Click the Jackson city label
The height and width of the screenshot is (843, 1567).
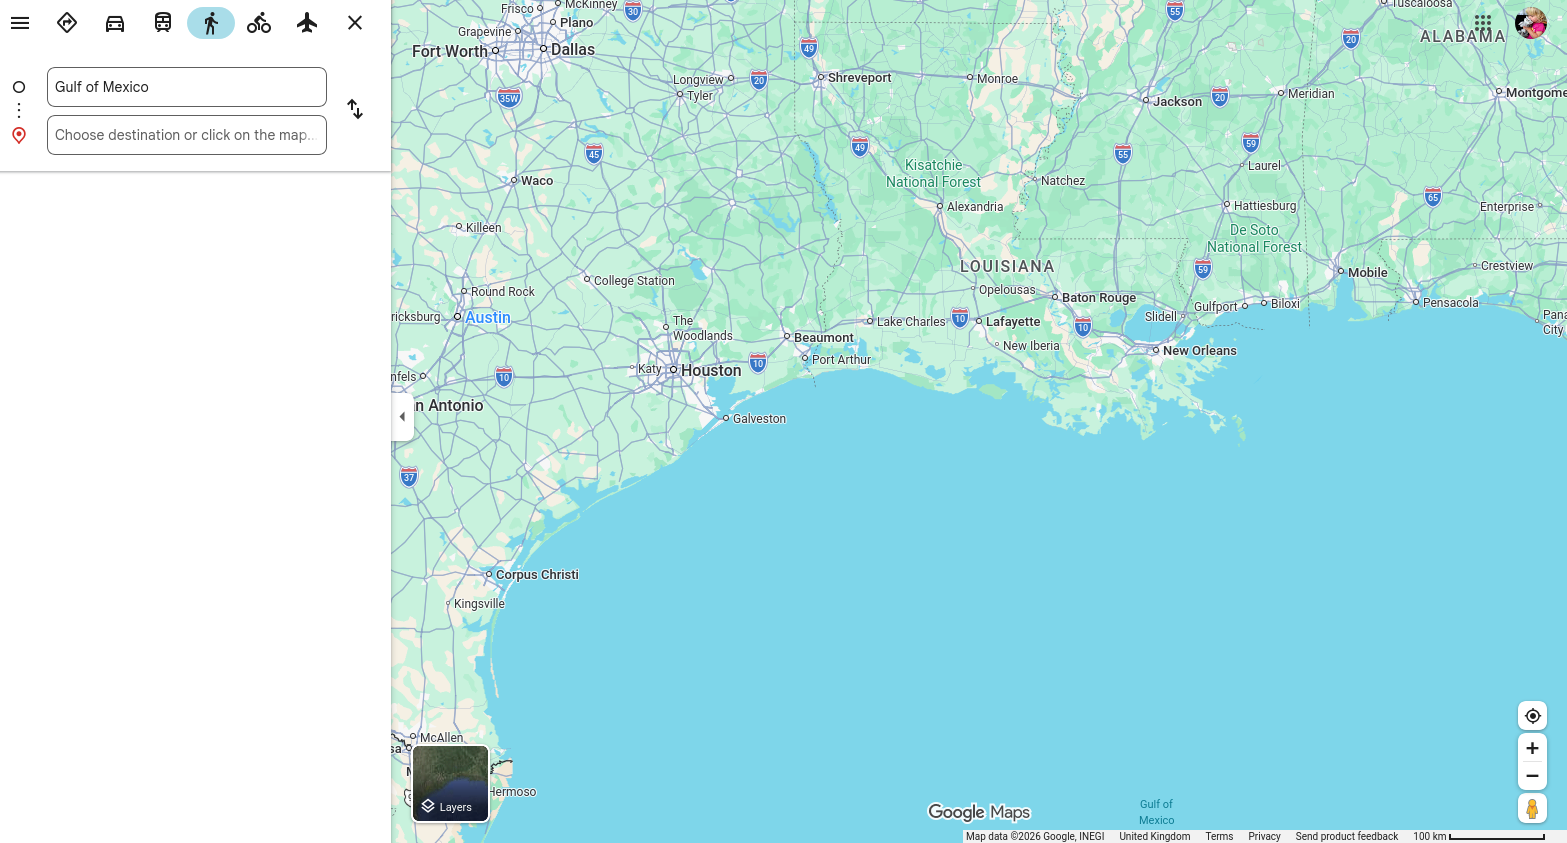tap(1178, 102)
